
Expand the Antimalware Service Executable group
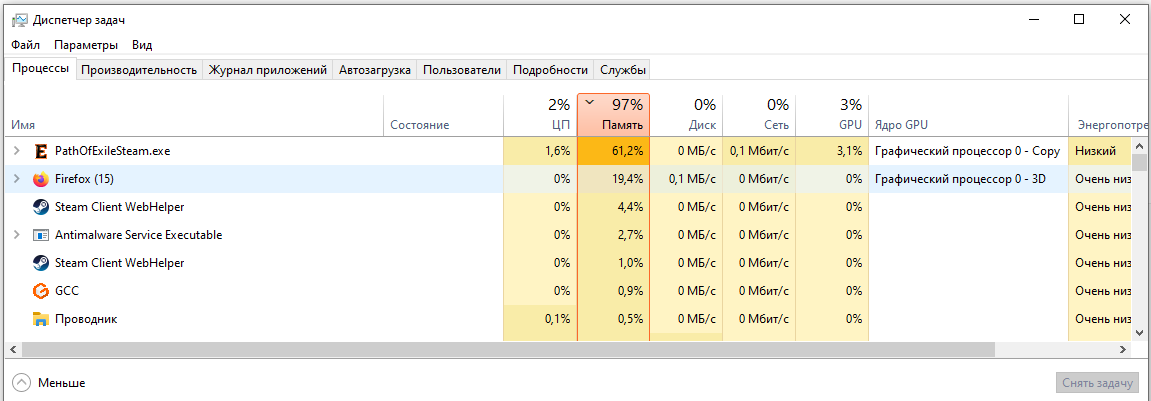tap(16, 235)
